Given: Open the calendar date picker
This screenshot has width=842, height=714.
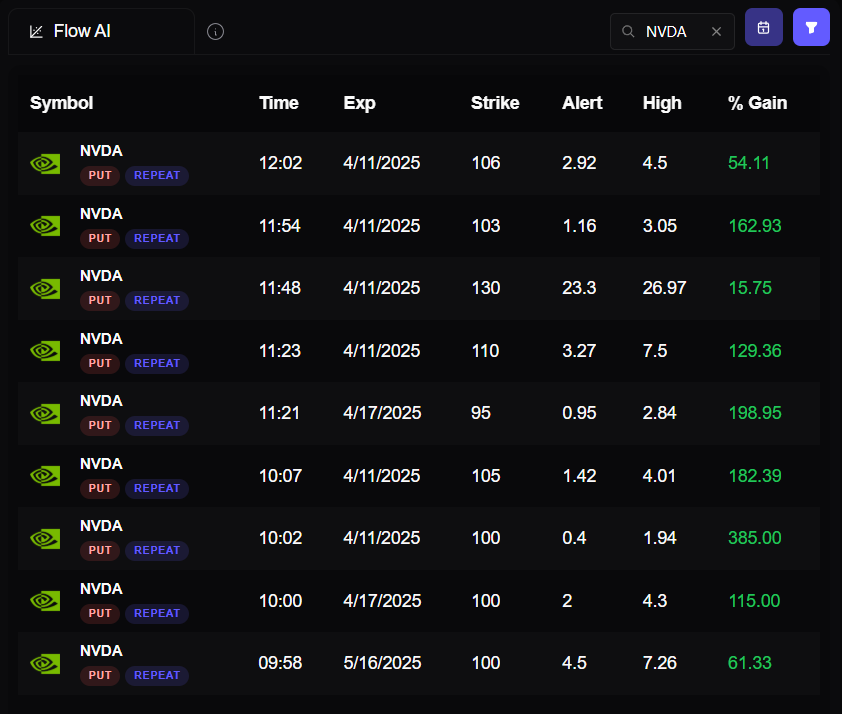Looking at the screenshot, I should 764,27.
